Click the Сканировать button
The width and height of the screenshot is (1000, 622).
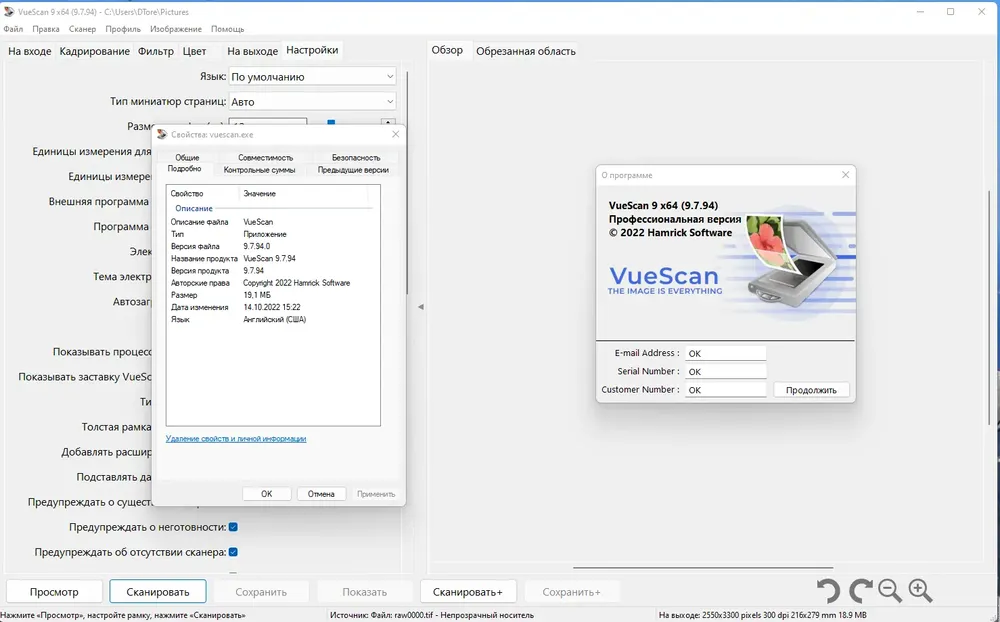(x=158, y=592)
